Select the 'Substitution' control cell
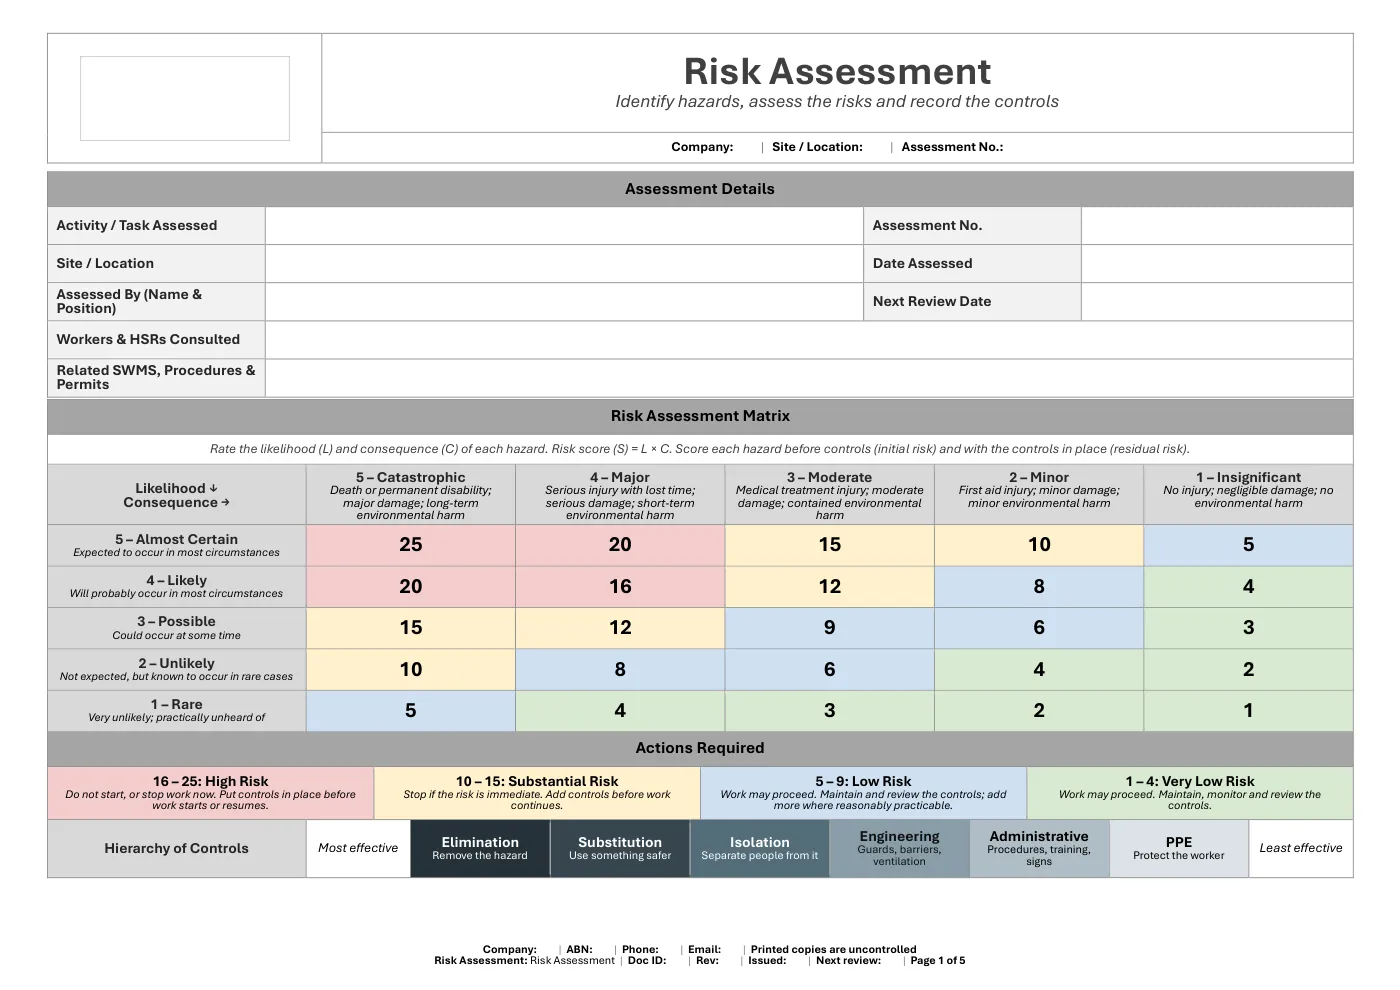The width and height of the screenshot is (1400, 990). tap(620, 849)
